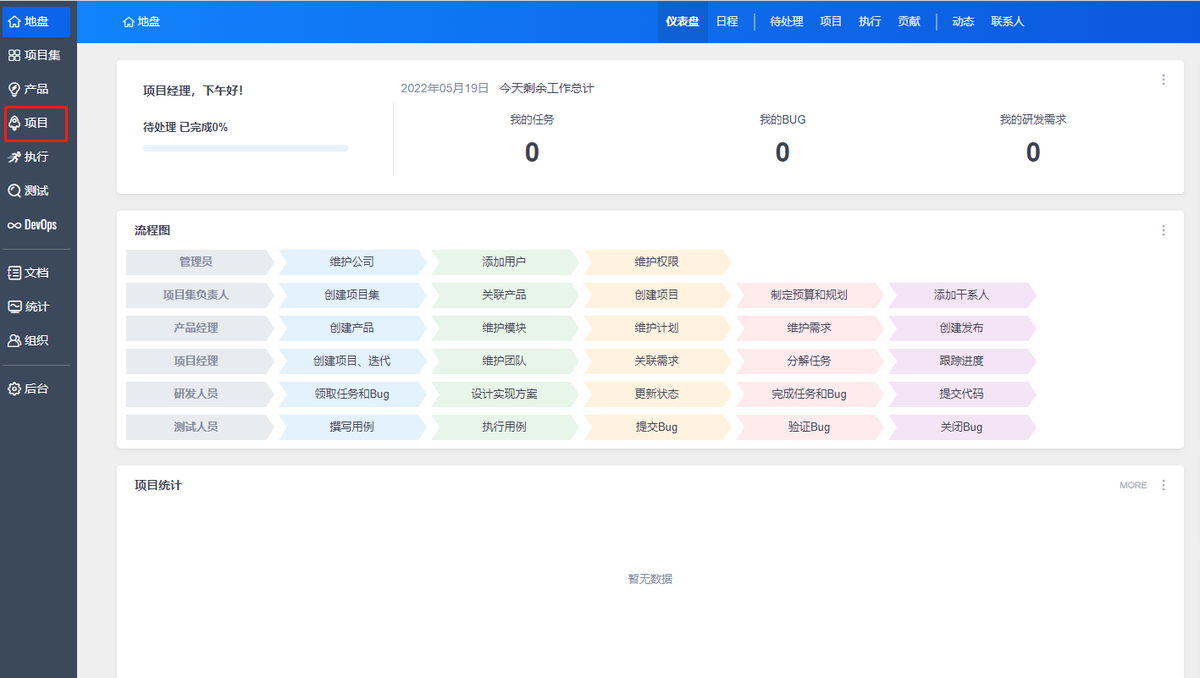Switch to the 联系人 tab
This screenshot has width=1200, height=678.
pyautogui.click(x=1007, y=21)
